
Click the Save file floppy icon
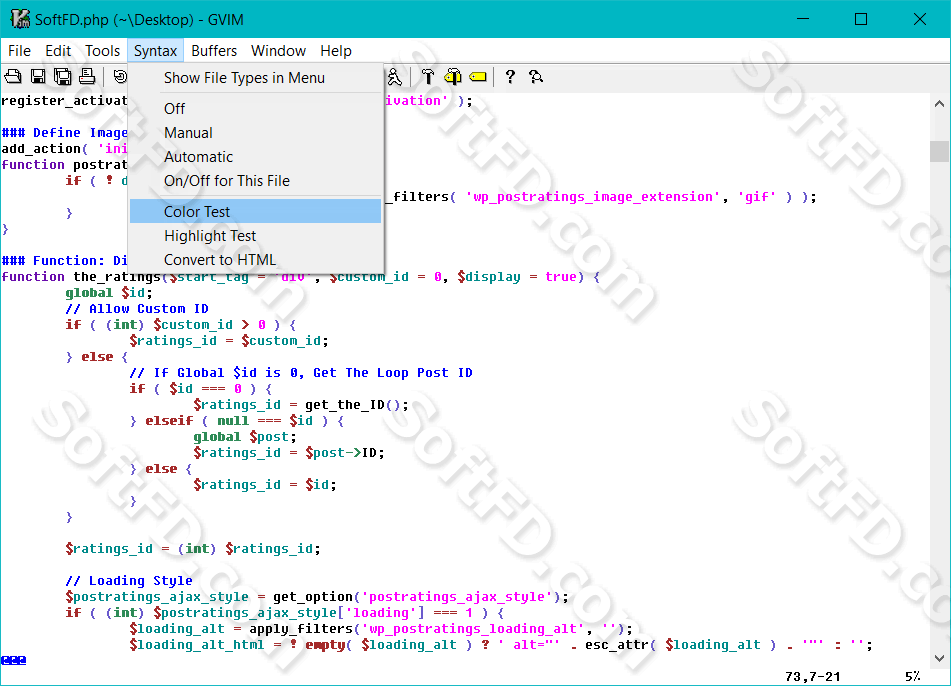pos(38,76)
